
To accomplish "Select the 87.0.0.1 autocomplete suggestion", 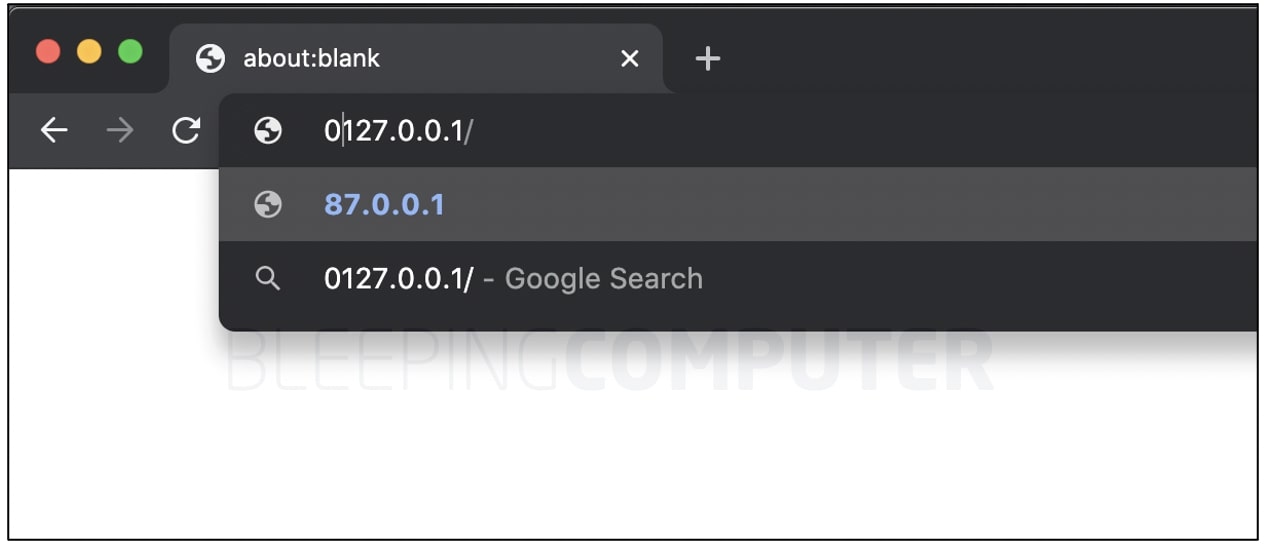I will pos(384,205).
